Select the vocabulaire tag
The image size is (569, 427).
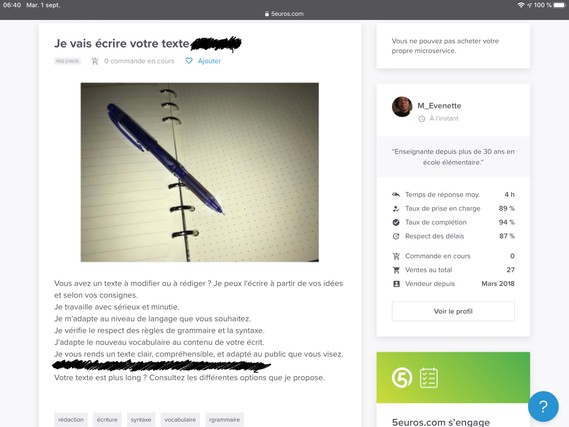pyautogui.click(x=180, y=420)
